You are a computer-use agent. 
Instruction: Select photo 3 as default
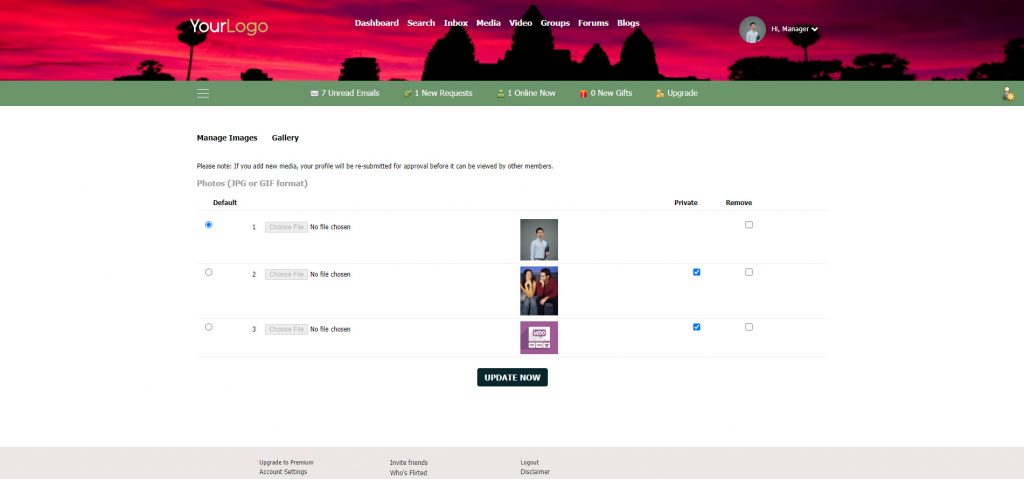[208, 327]
